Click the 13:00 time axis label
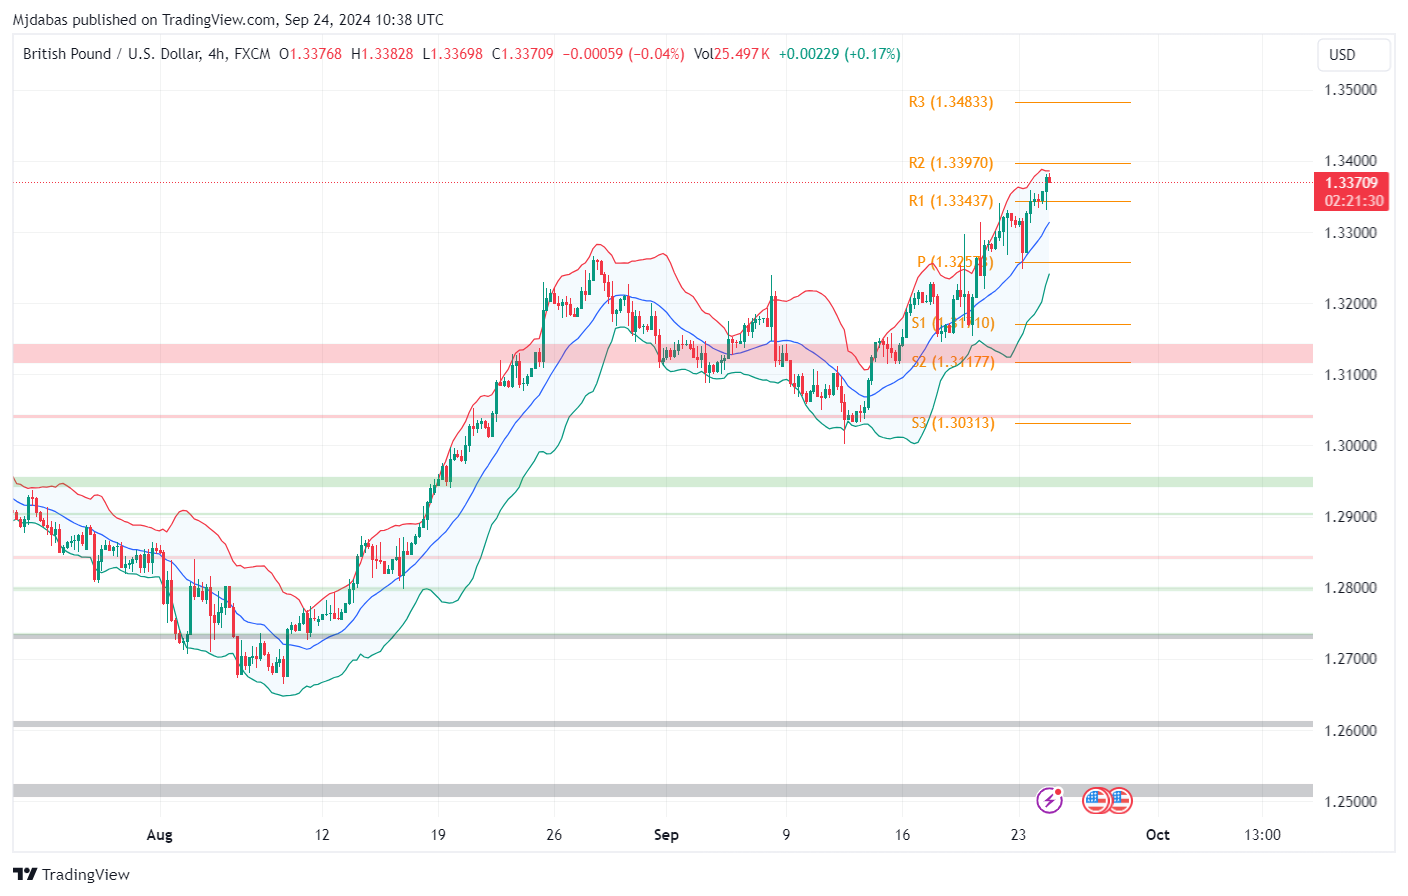 [x=1262, y=835]
